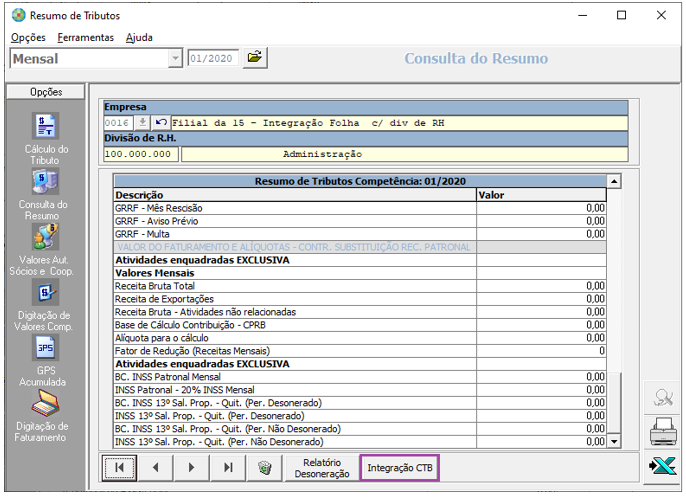Click the Administração division name field
The width and height of the screenshot is (686, 497).
(405, 154)
